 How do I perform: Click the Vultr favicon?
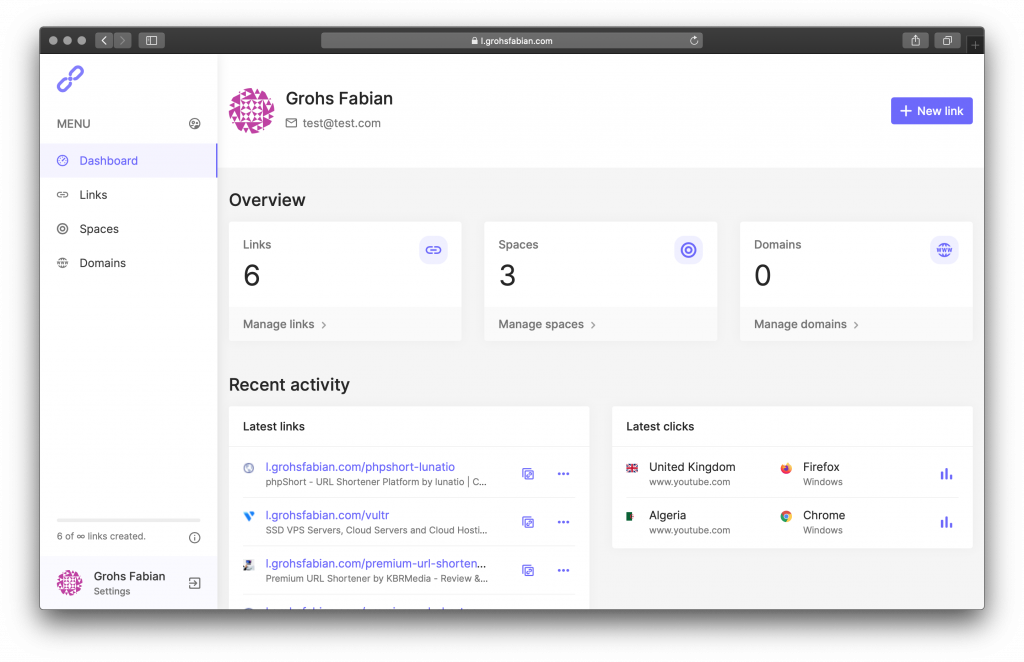249,516
